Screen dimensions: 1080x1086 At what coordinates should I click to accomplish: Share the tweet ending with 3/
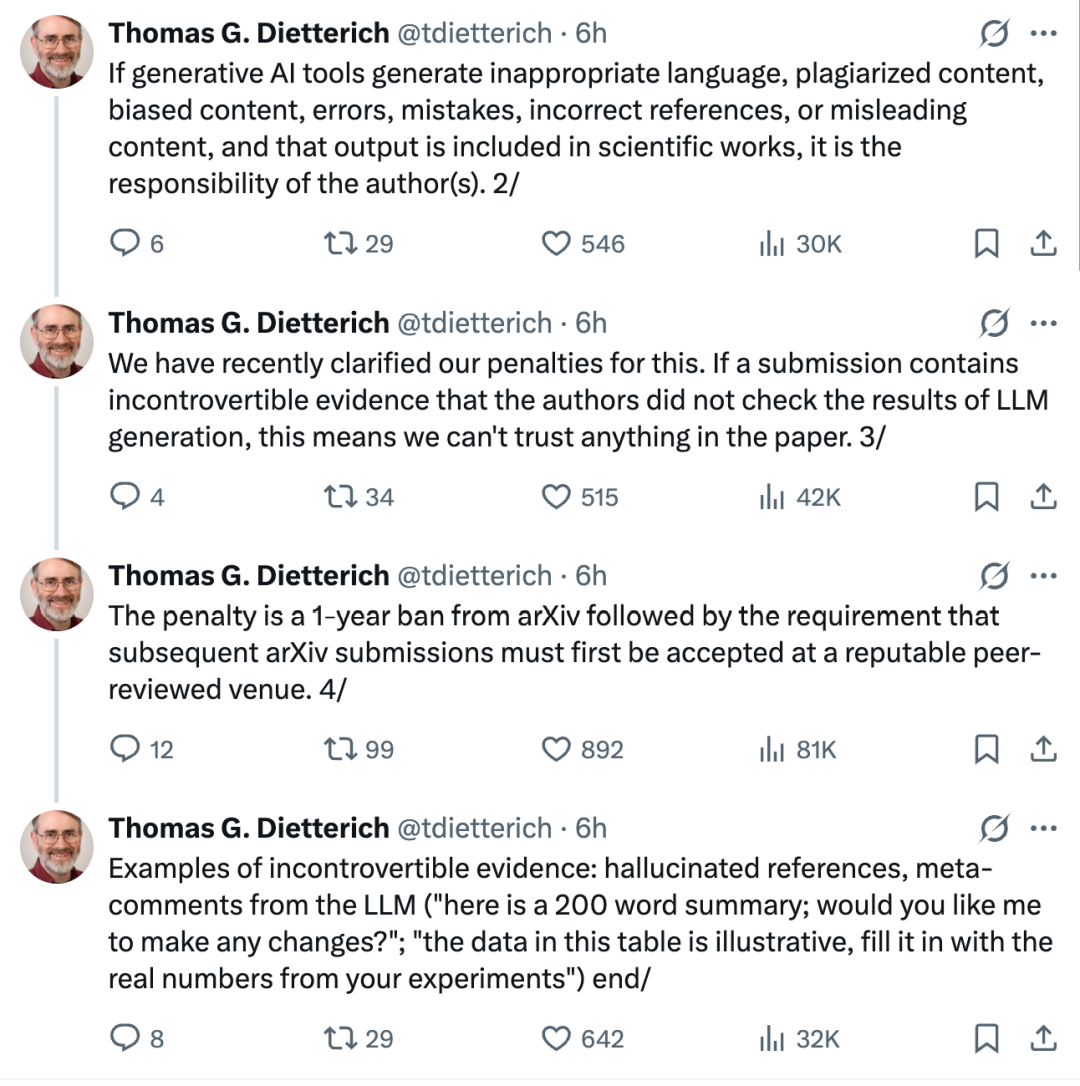[1043, 497]
